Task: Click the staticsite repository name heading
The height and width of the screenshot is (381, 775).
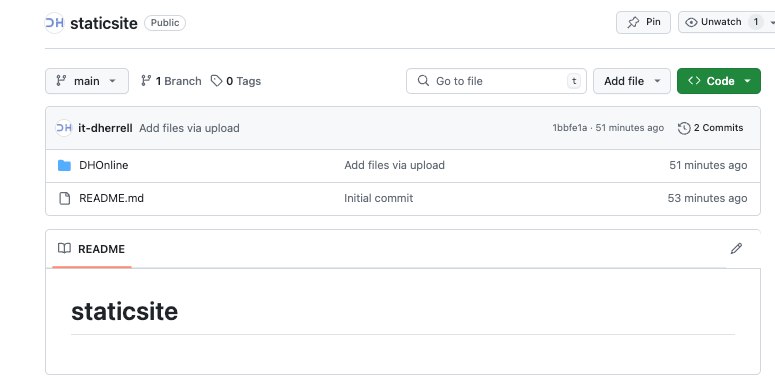Action: [104, 23]
